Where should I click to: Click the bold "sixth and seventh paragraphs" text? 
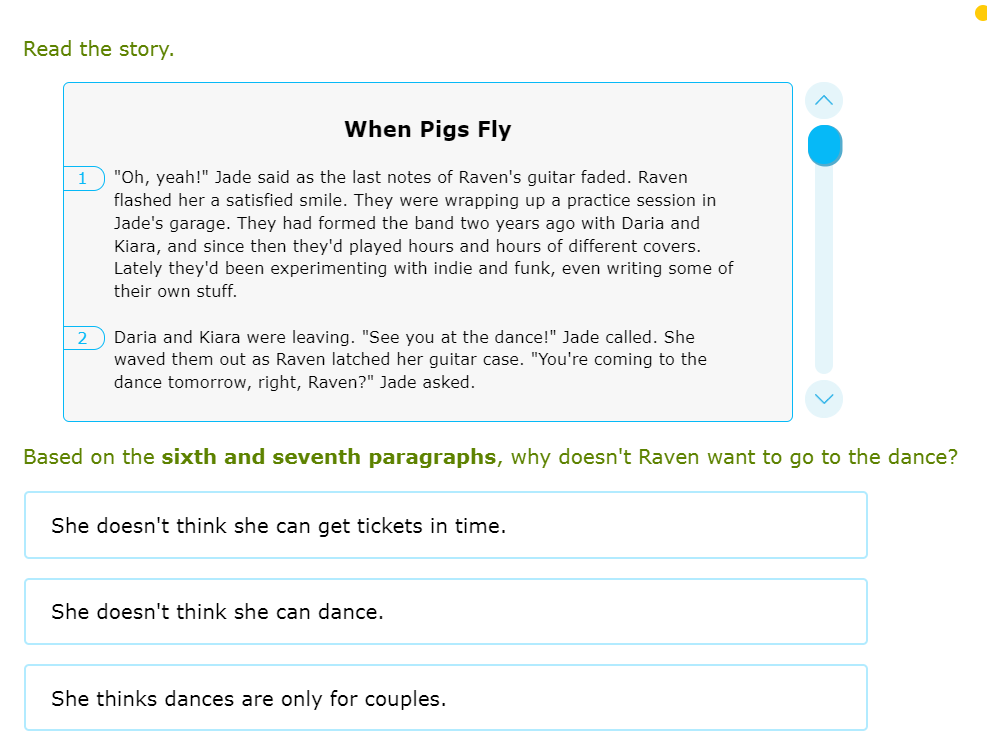pos(328,457)
